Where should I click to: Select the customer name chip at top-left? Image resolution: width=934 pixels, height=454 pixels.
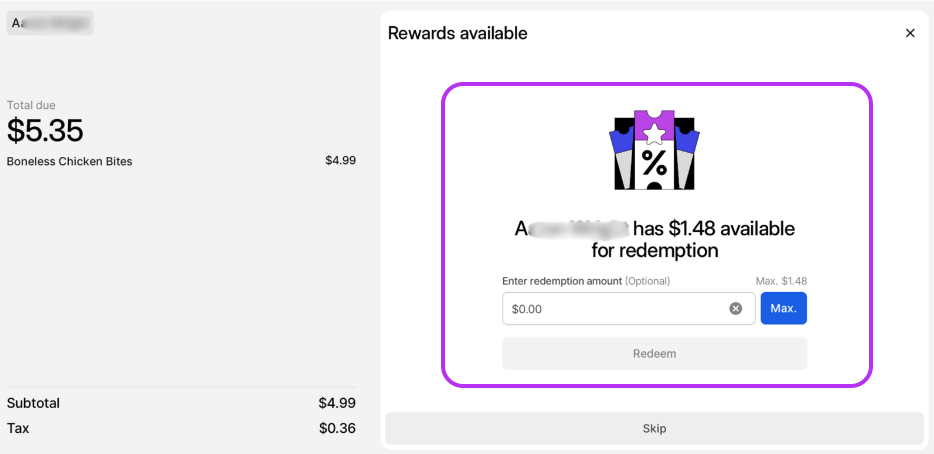(x=50, y=23)
